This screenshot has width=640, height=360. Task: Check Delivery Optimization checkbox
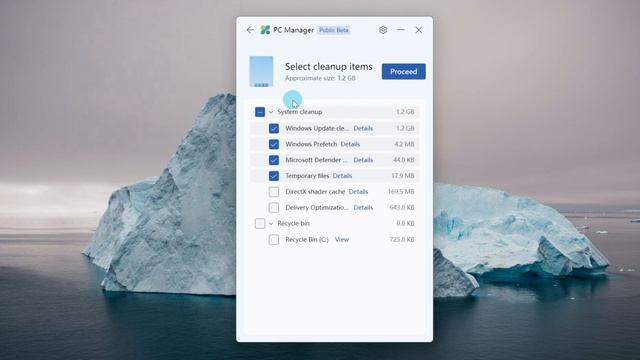(x=274, y=207)
